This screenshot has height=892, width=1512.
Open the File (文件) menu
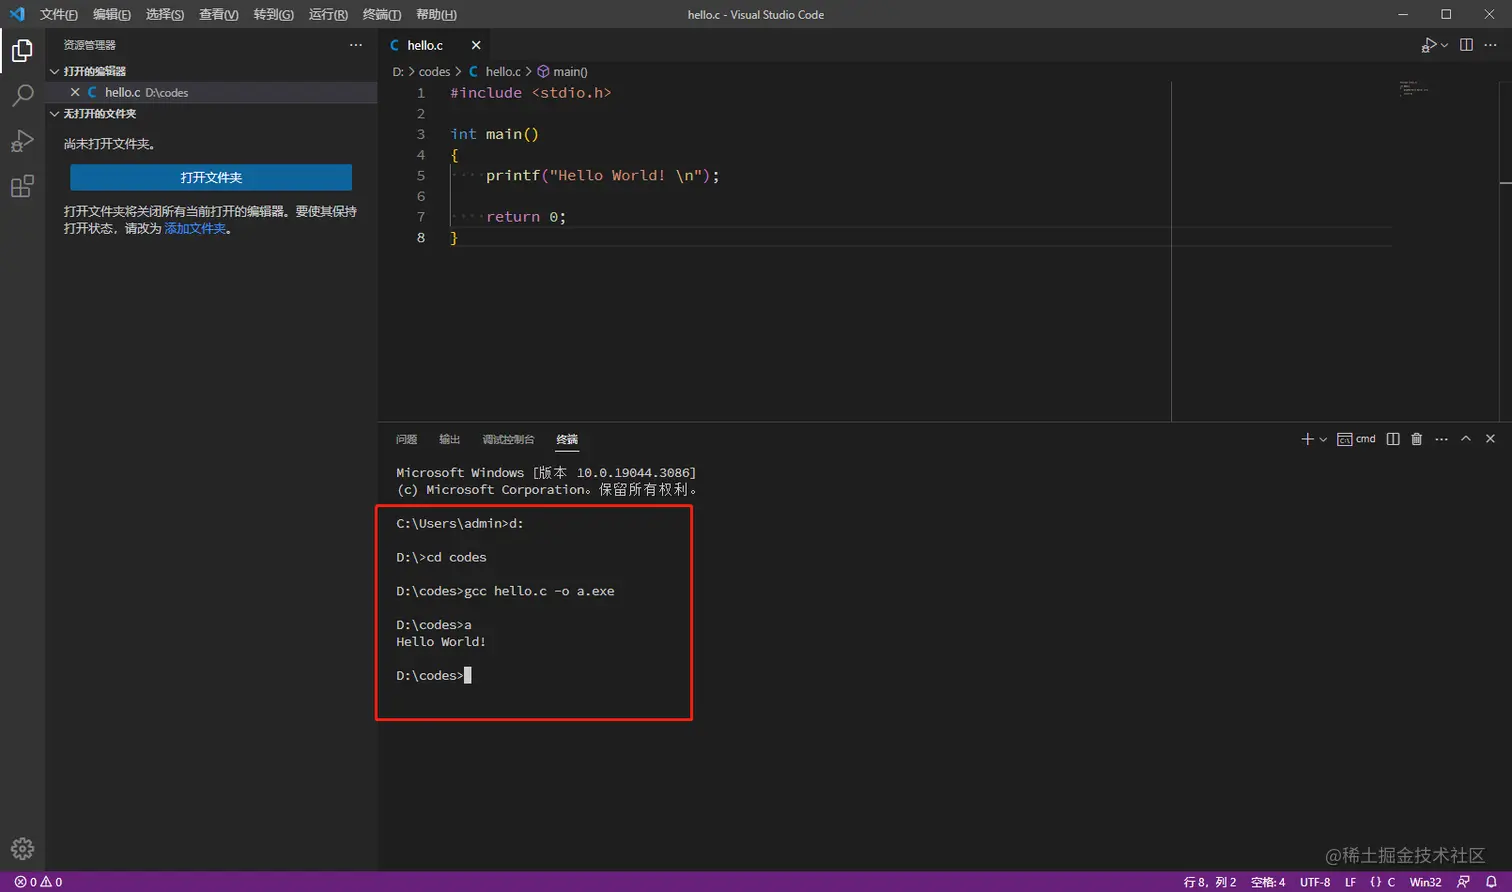(59, 14)
